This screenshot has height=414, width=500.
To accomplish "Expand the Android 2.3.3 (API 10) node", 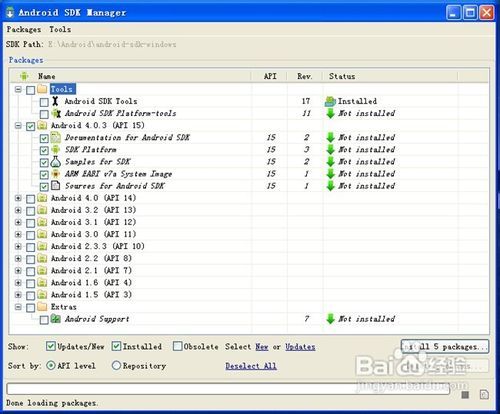I will (18, 247).
